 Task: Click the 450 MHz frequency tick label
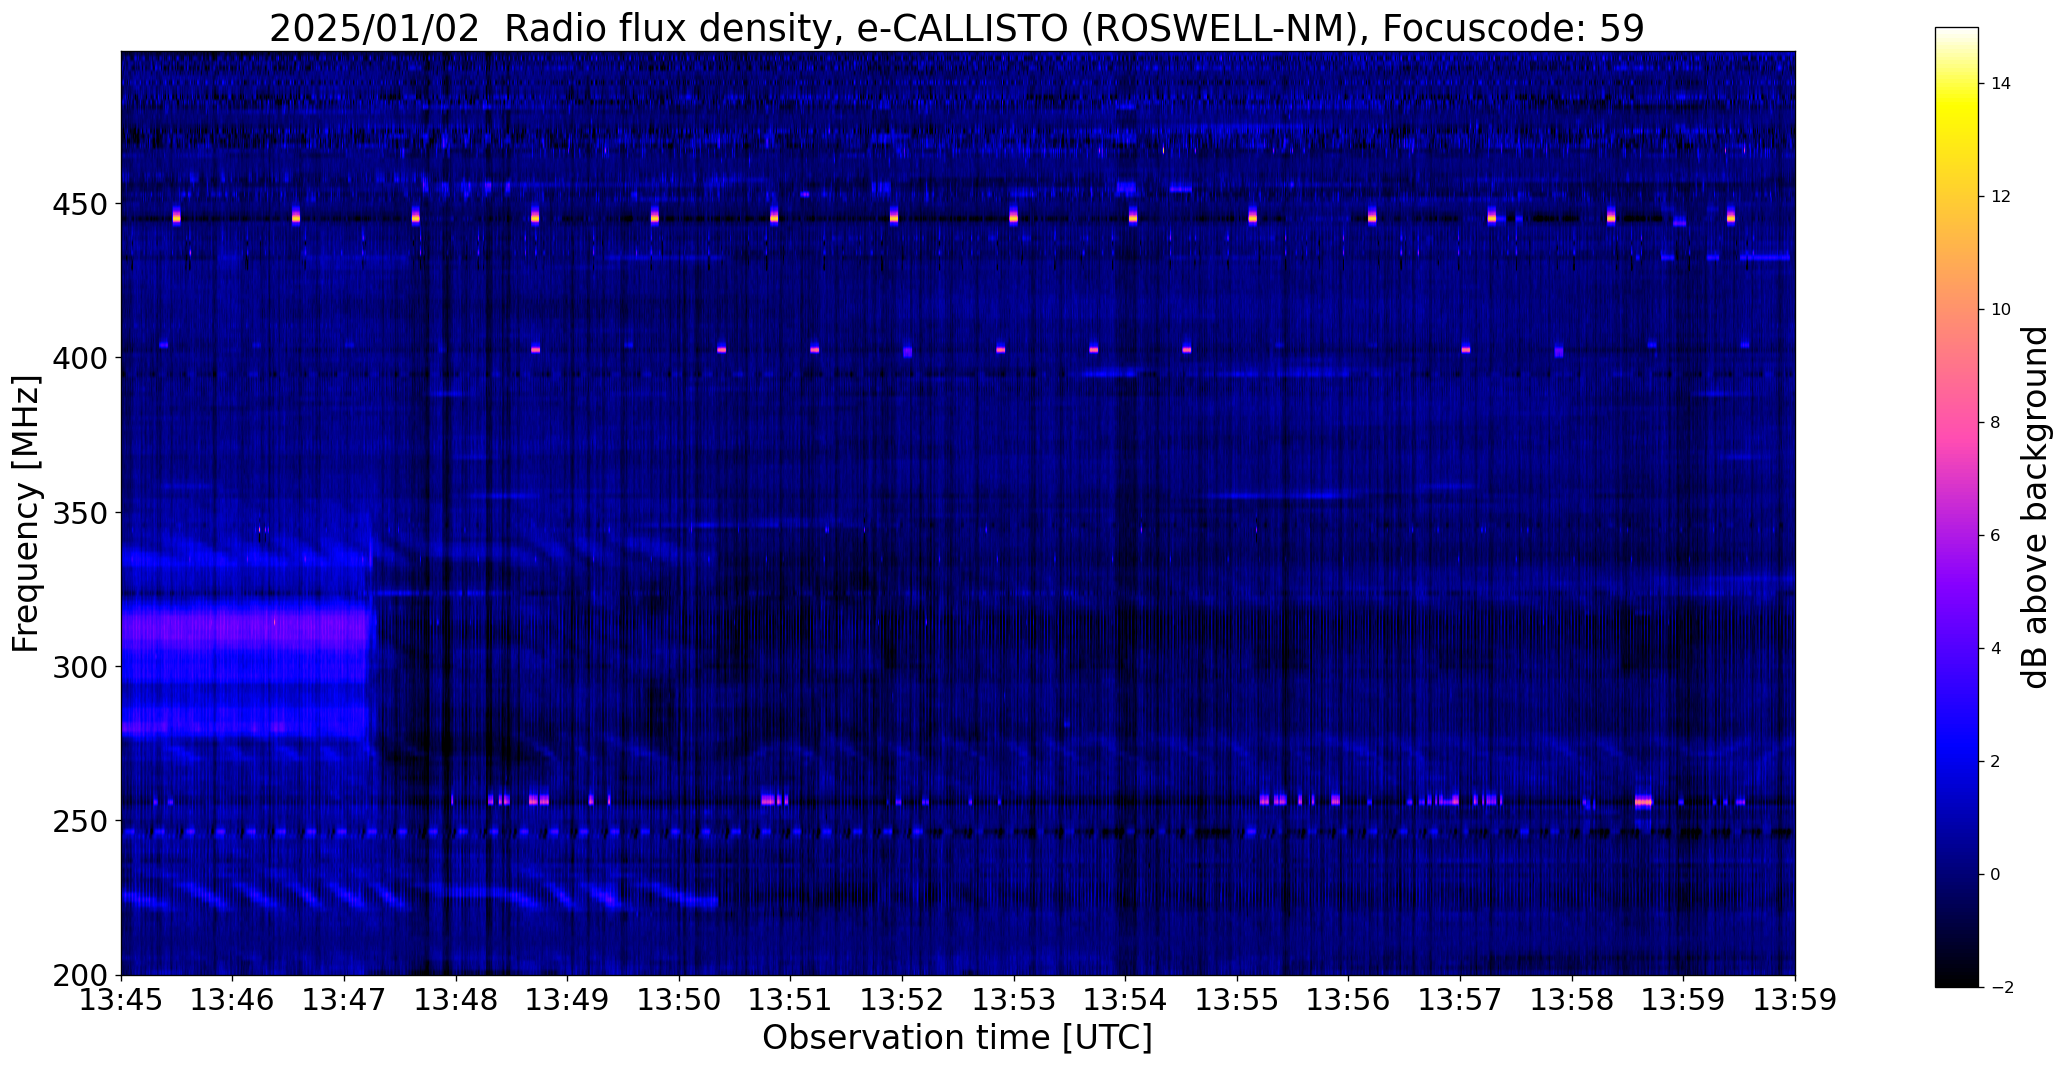(x=79, y=204)
